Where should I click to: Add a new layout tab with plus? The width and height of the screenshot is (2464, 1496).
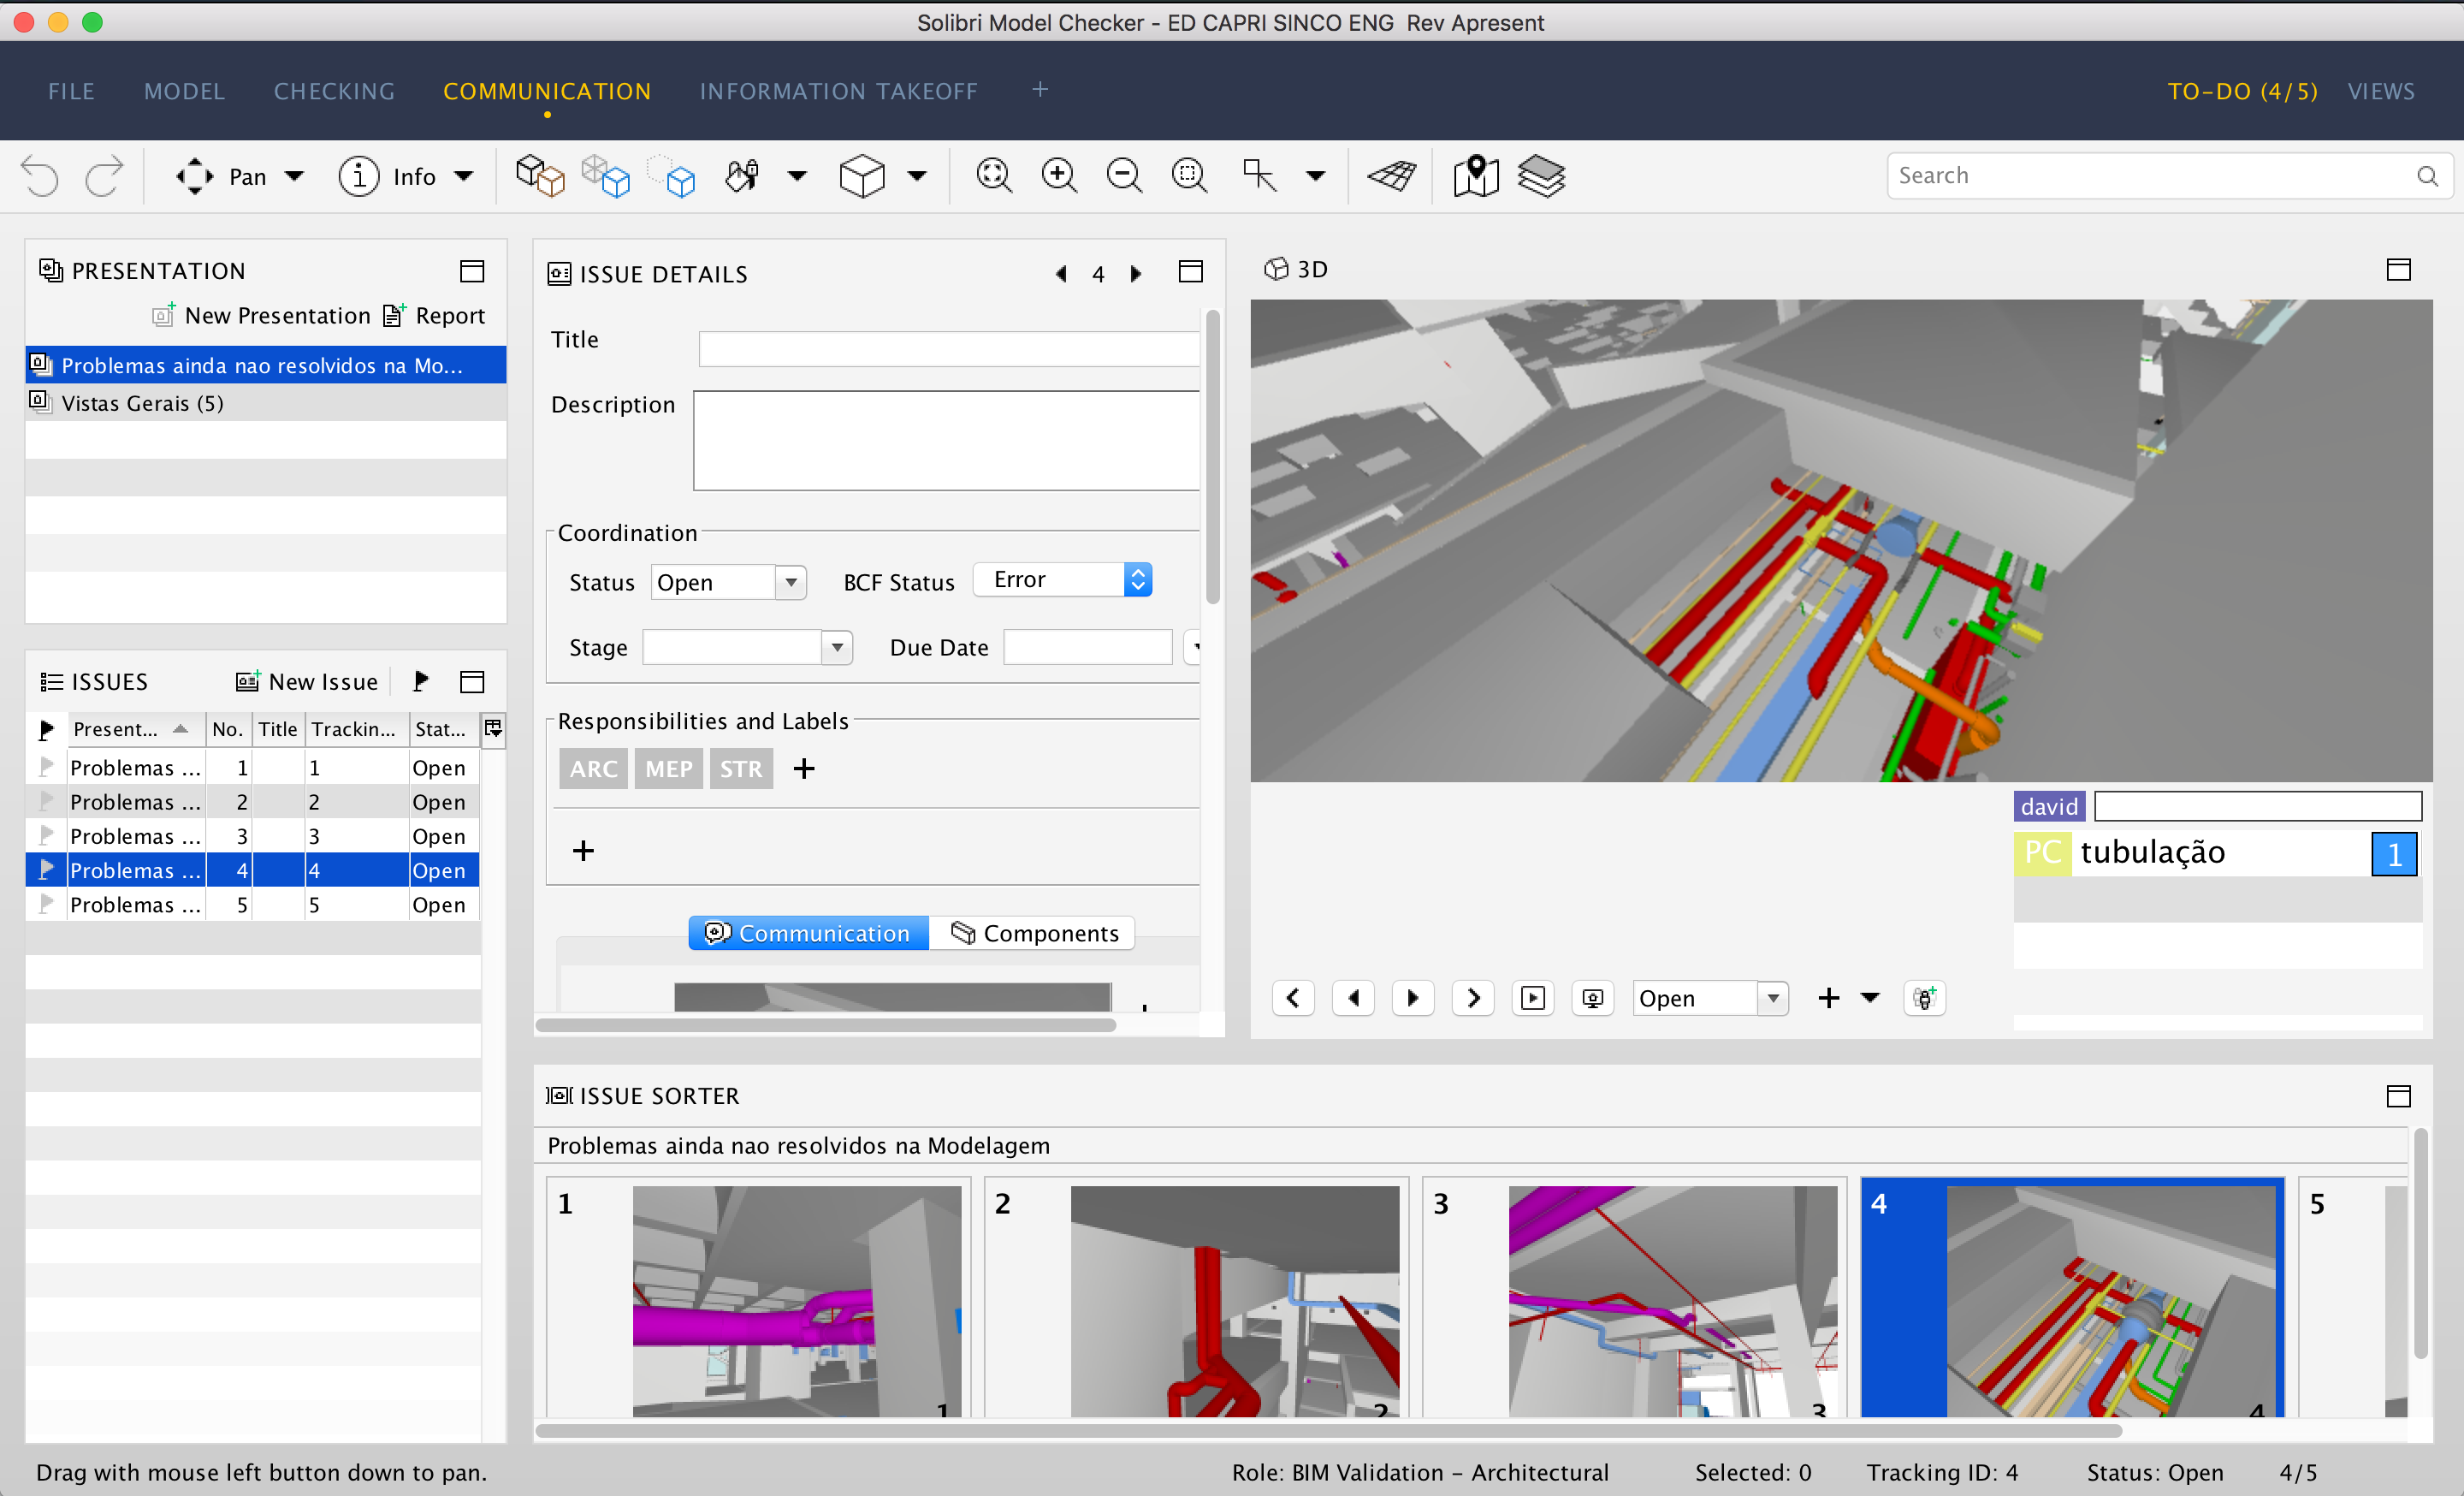[1040, 90]
